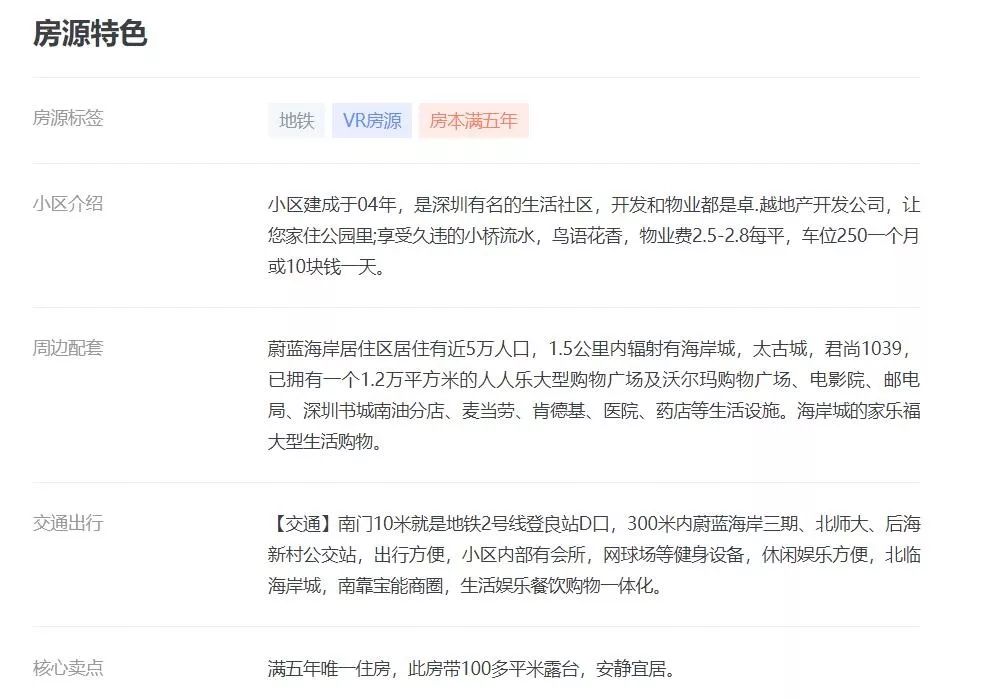Click the VR房源 tag
This screenshot has width=987, height=699.
pyautogui.click(x=372, y=120)
